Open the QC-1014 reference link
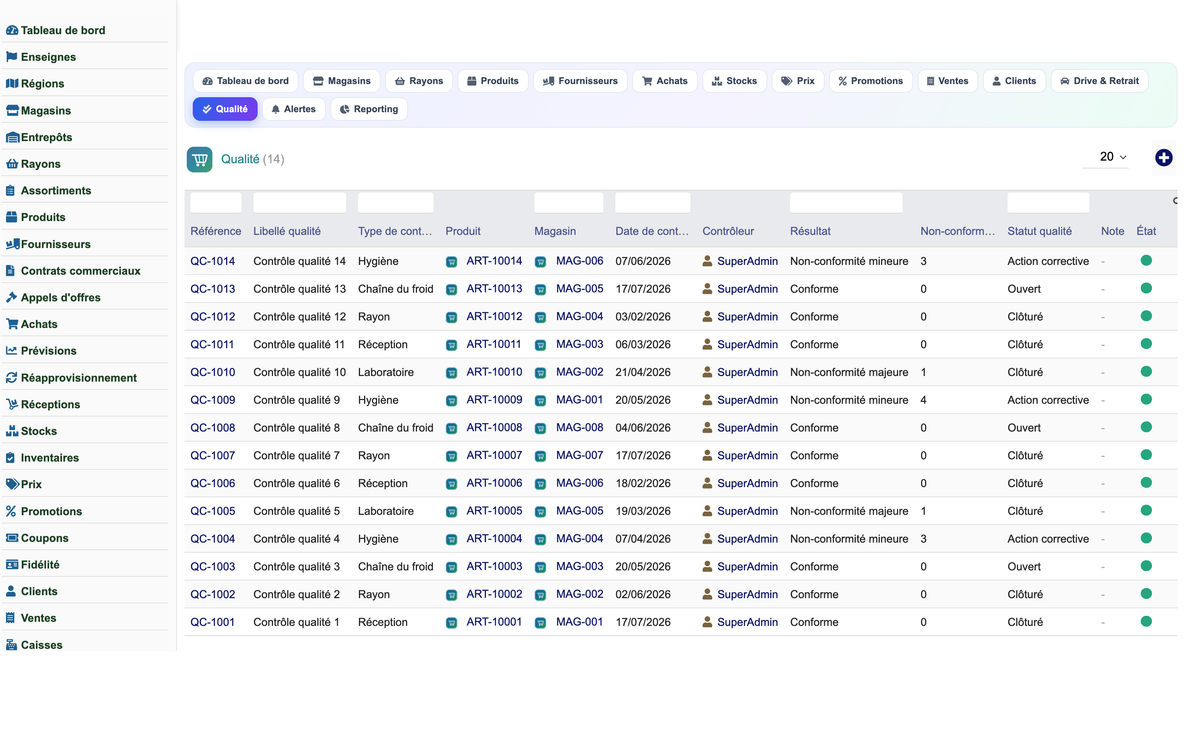The height and width of the screenshot is (743, 1200). point(213,261)
